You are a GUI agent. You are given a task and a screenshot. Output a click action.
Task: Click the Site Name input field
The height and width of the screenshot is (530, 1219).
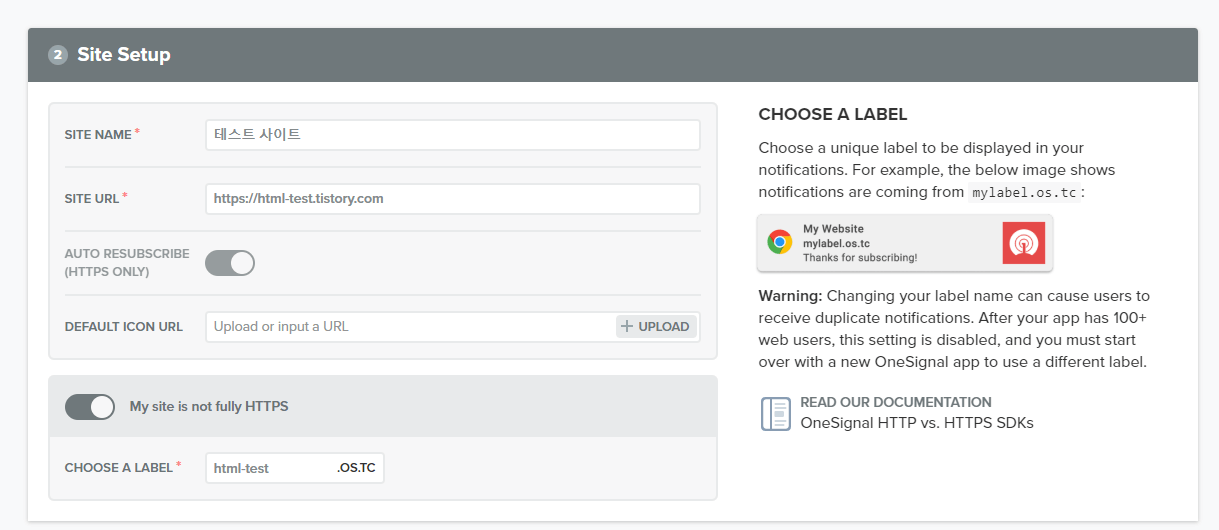(452, 135)
